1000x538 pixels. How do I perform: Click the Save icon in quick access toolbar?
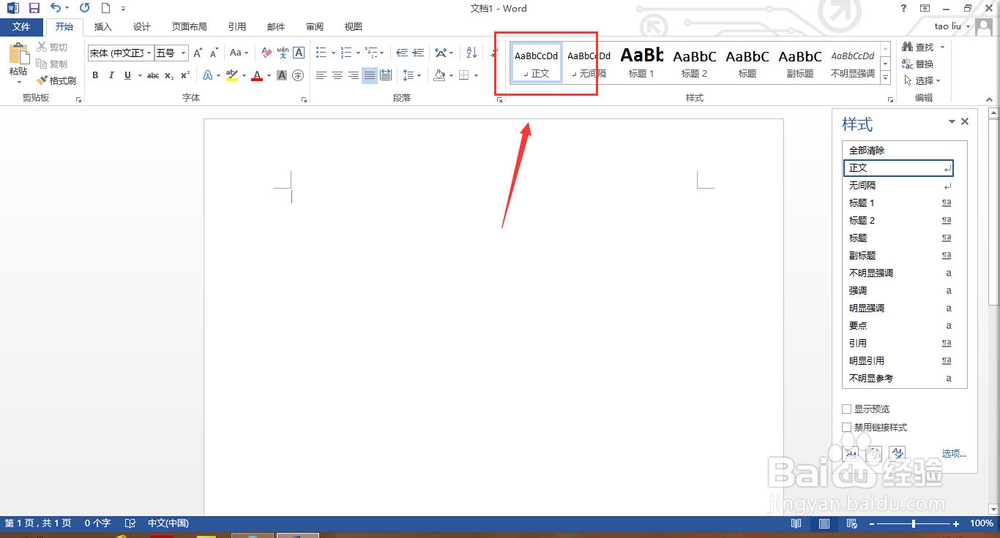coord(34,8)
